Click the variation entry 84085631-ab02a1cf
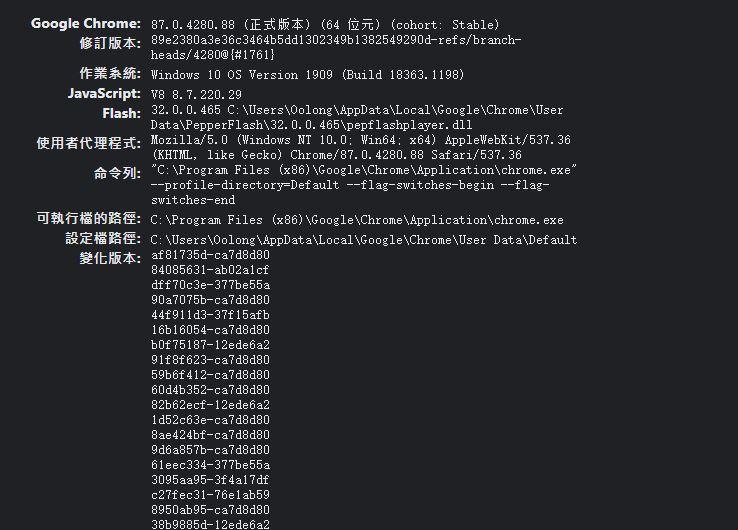738x530 pixels. [x=210, y=270]
